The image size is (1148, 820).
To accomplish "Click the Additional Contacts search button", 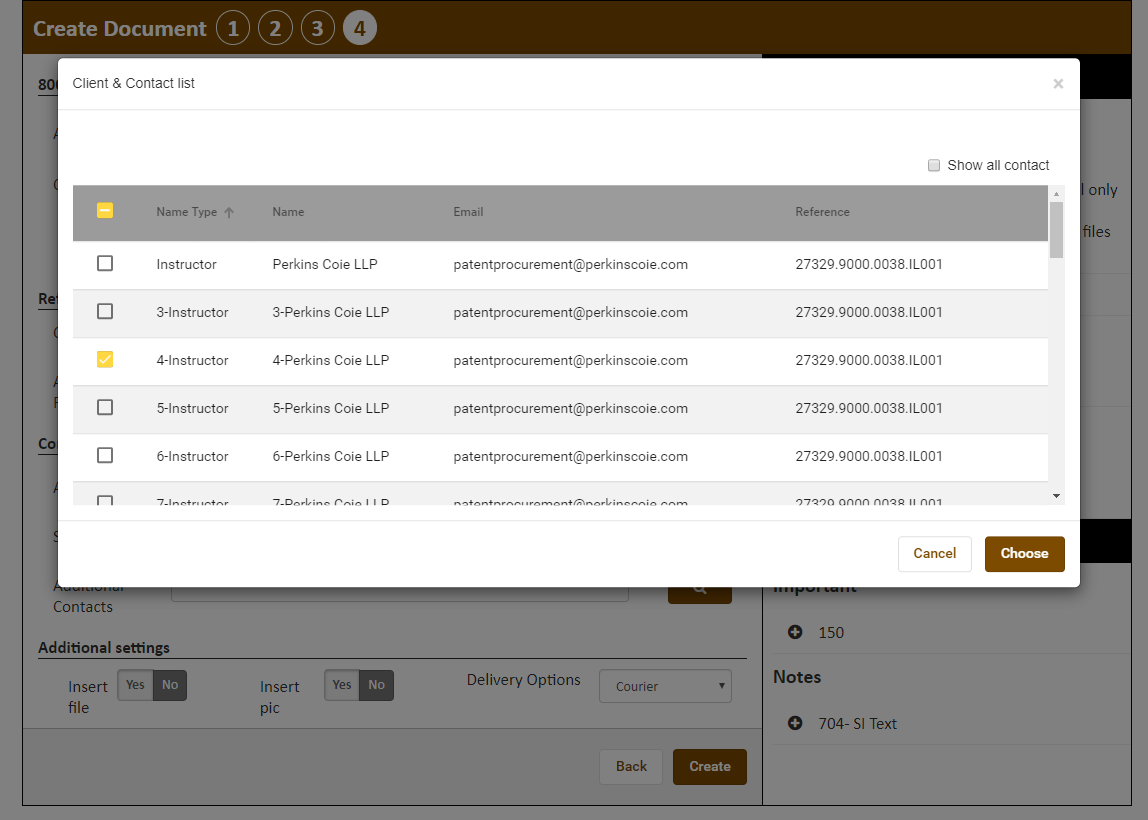I will coord(699,594).
